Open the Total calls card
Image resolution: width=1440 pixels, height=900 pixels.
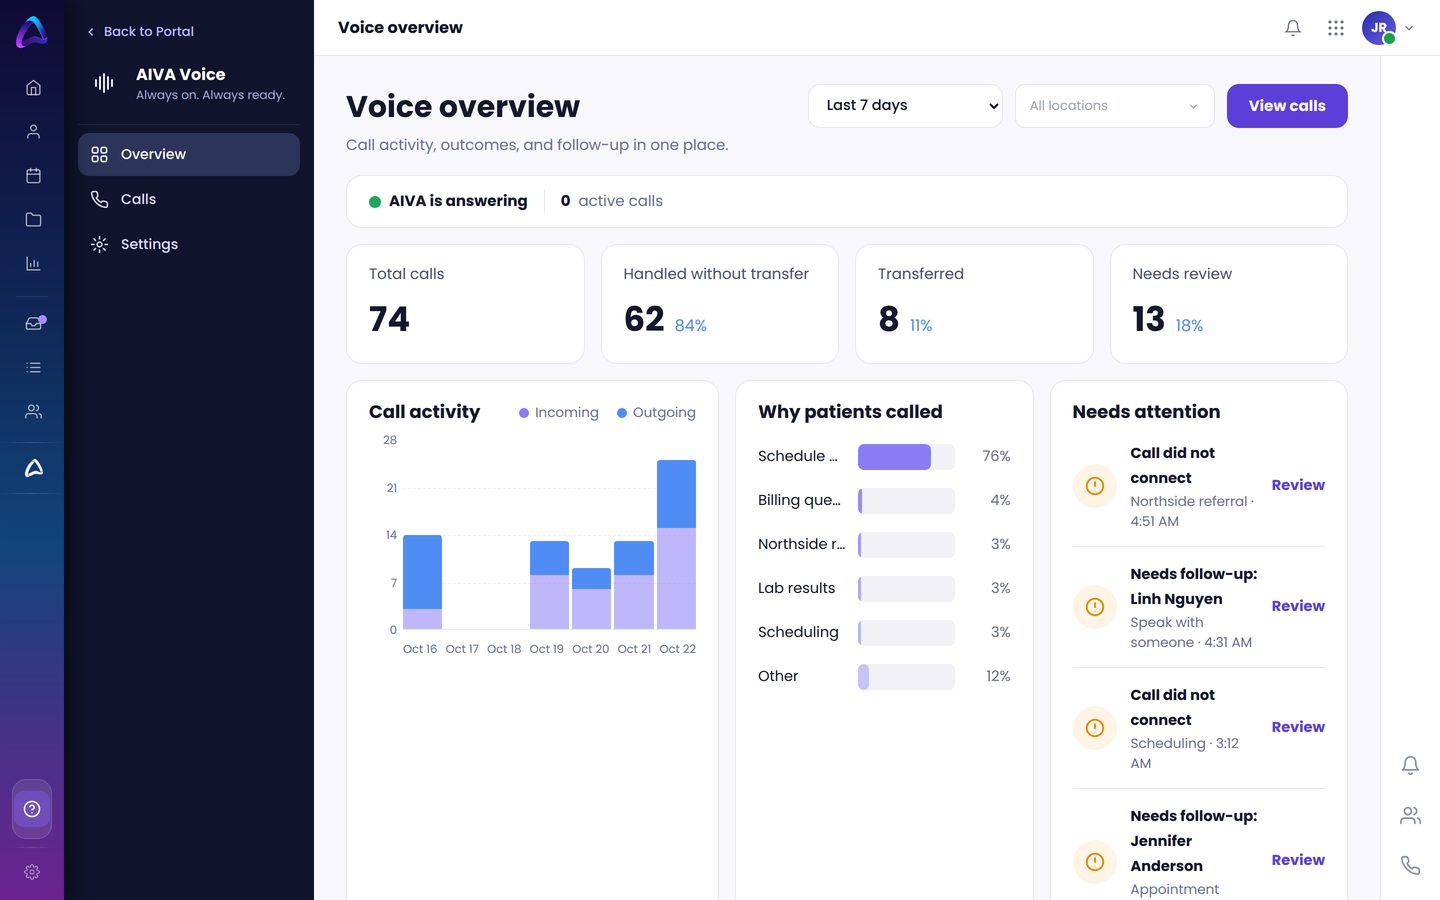pos(465,304)
